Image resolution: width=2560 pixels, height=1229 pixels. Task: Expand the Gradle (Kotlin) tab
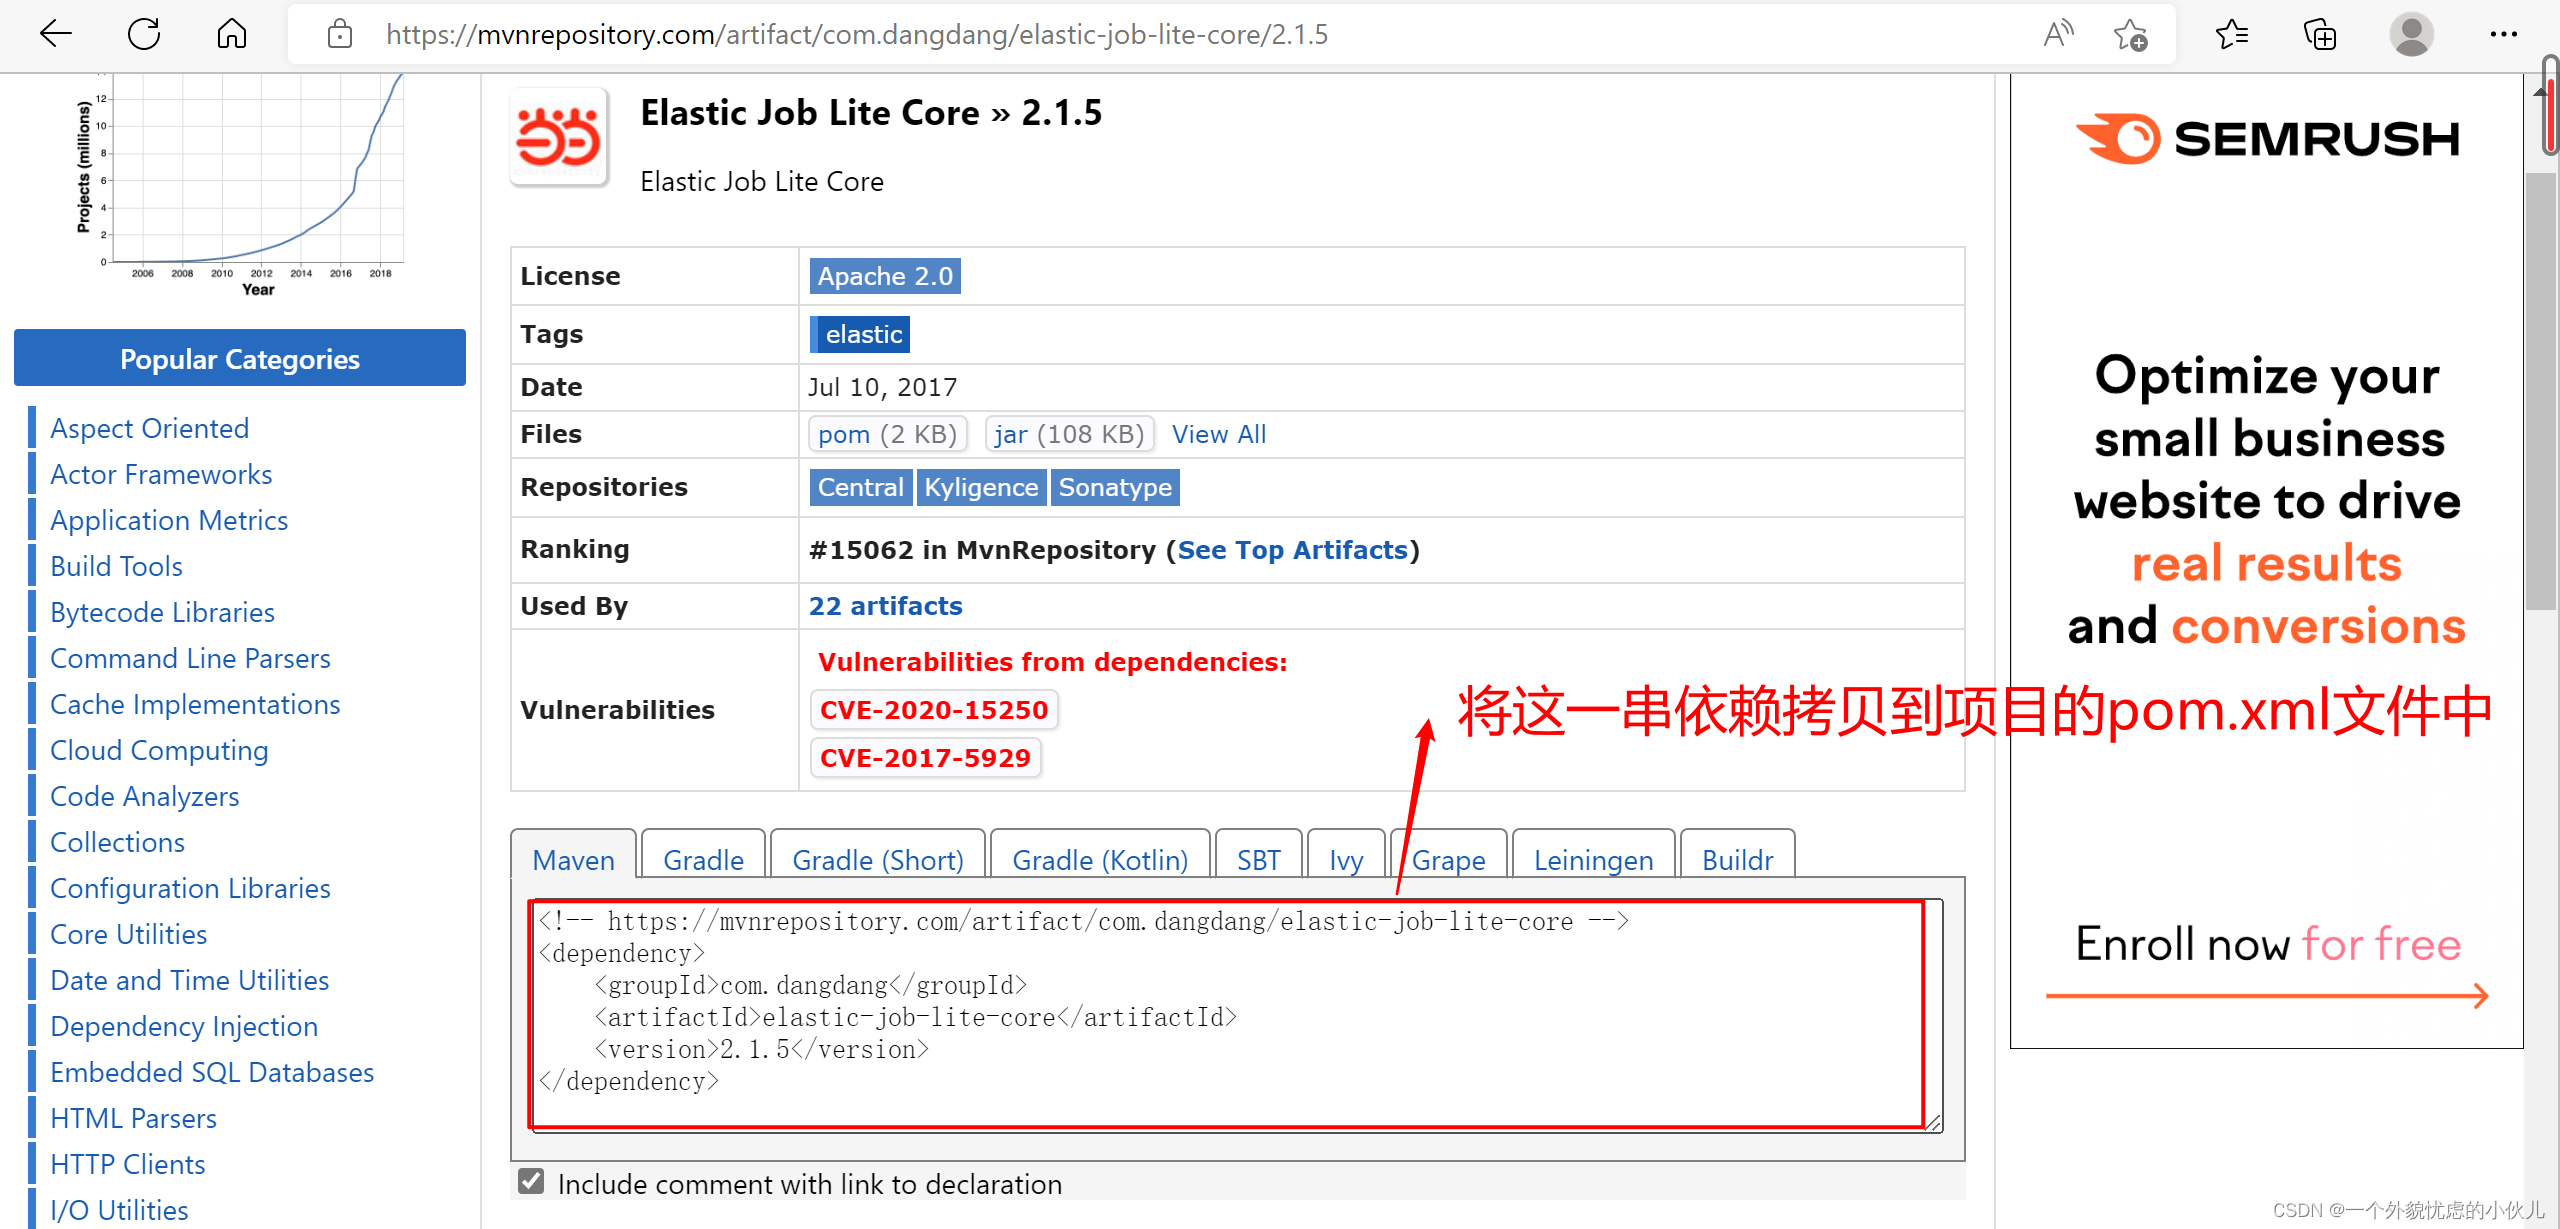tap(1099, 859)
